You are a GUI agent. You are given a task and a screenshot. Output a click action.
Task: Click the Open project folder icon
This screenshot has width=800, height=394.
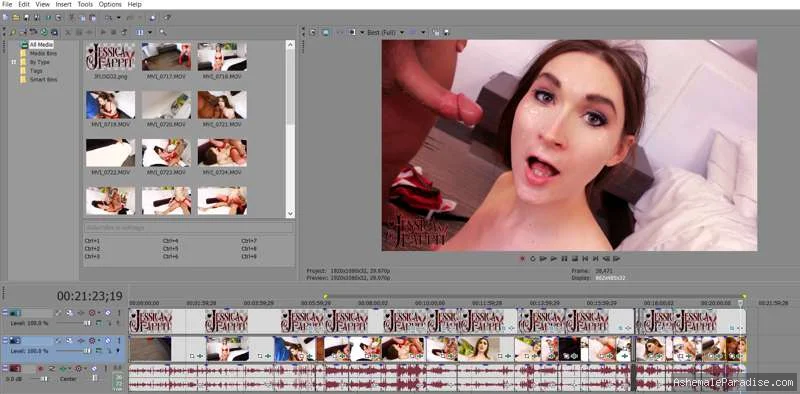pyautogui.click(x=16, y=18)
